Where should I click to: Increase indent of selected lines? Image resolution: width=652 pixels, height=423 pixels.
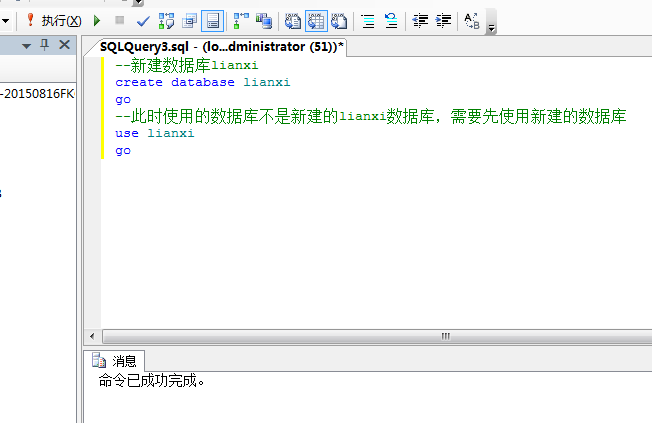(x=443, y=21)
